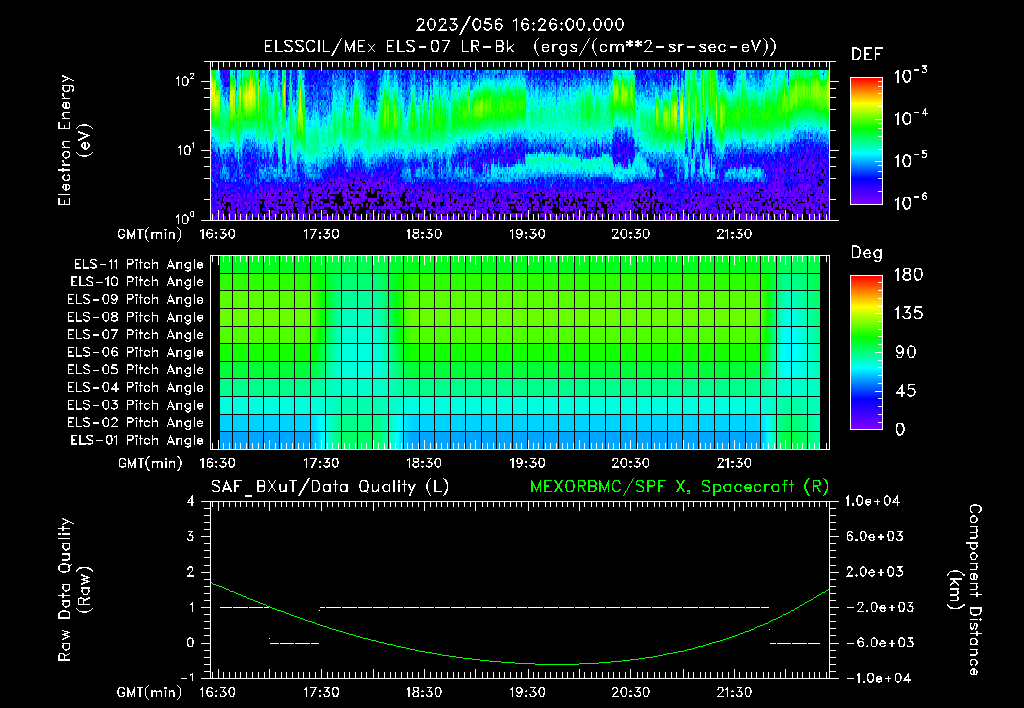Select the ELS-04 Pitch Angle row label
This screenshot has height=708, width=1024.
[136, 387]
